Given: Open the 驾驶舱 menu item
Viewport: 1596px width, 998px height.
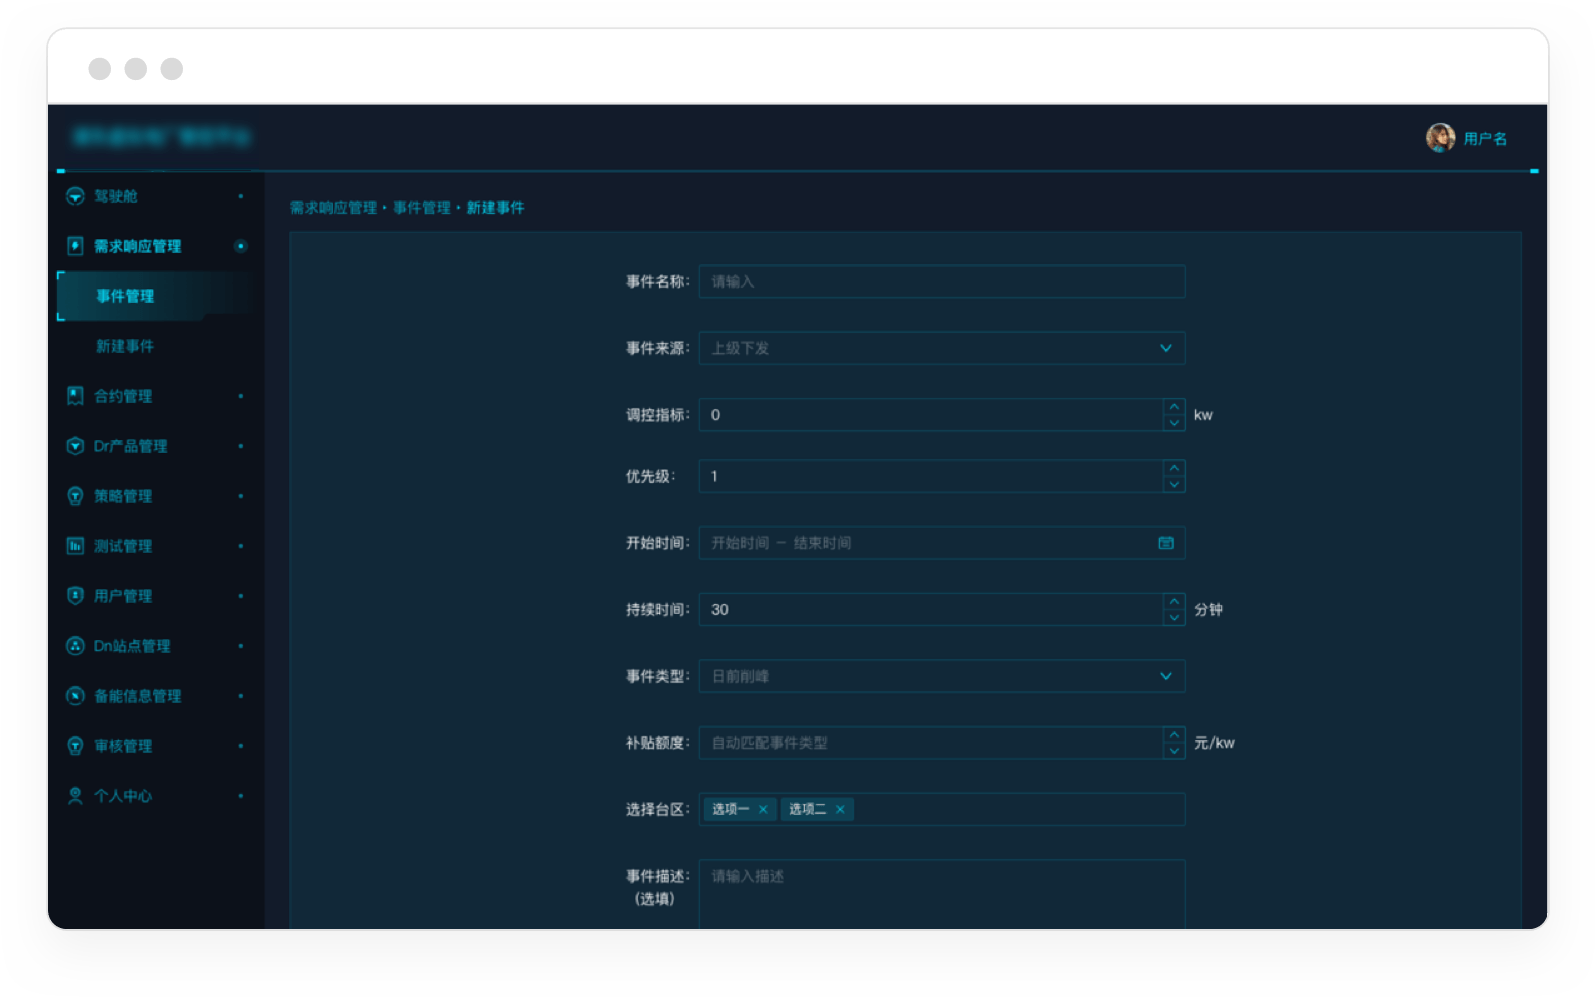Looking at the screenshot, I should (155, 196).
